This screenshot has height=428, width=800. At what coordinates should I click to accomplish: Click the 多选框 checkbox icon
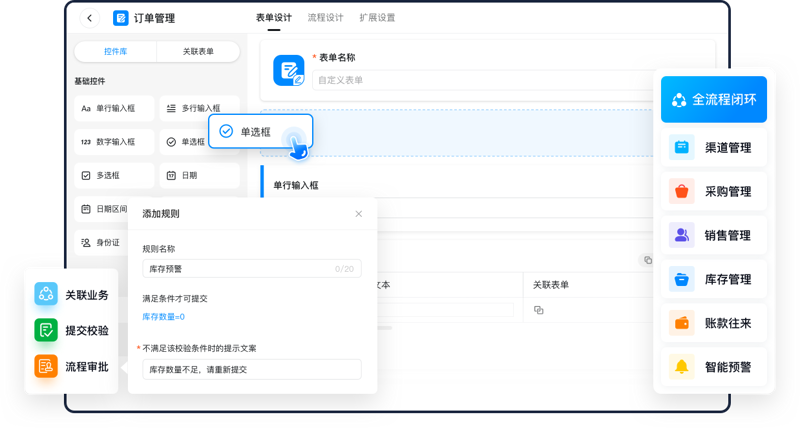86,175
